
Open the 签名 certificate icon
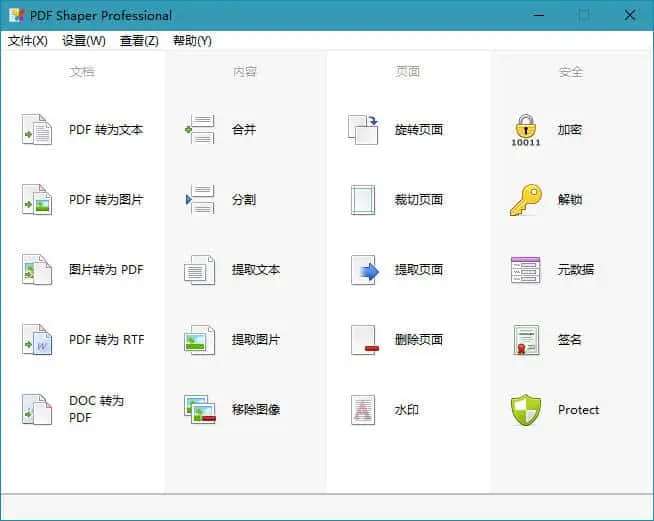526,340
